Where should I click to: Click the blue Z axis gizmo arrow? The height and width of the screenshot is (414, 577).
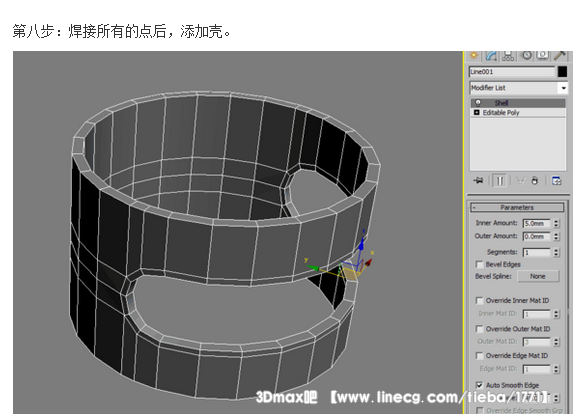tap(362, 244)
